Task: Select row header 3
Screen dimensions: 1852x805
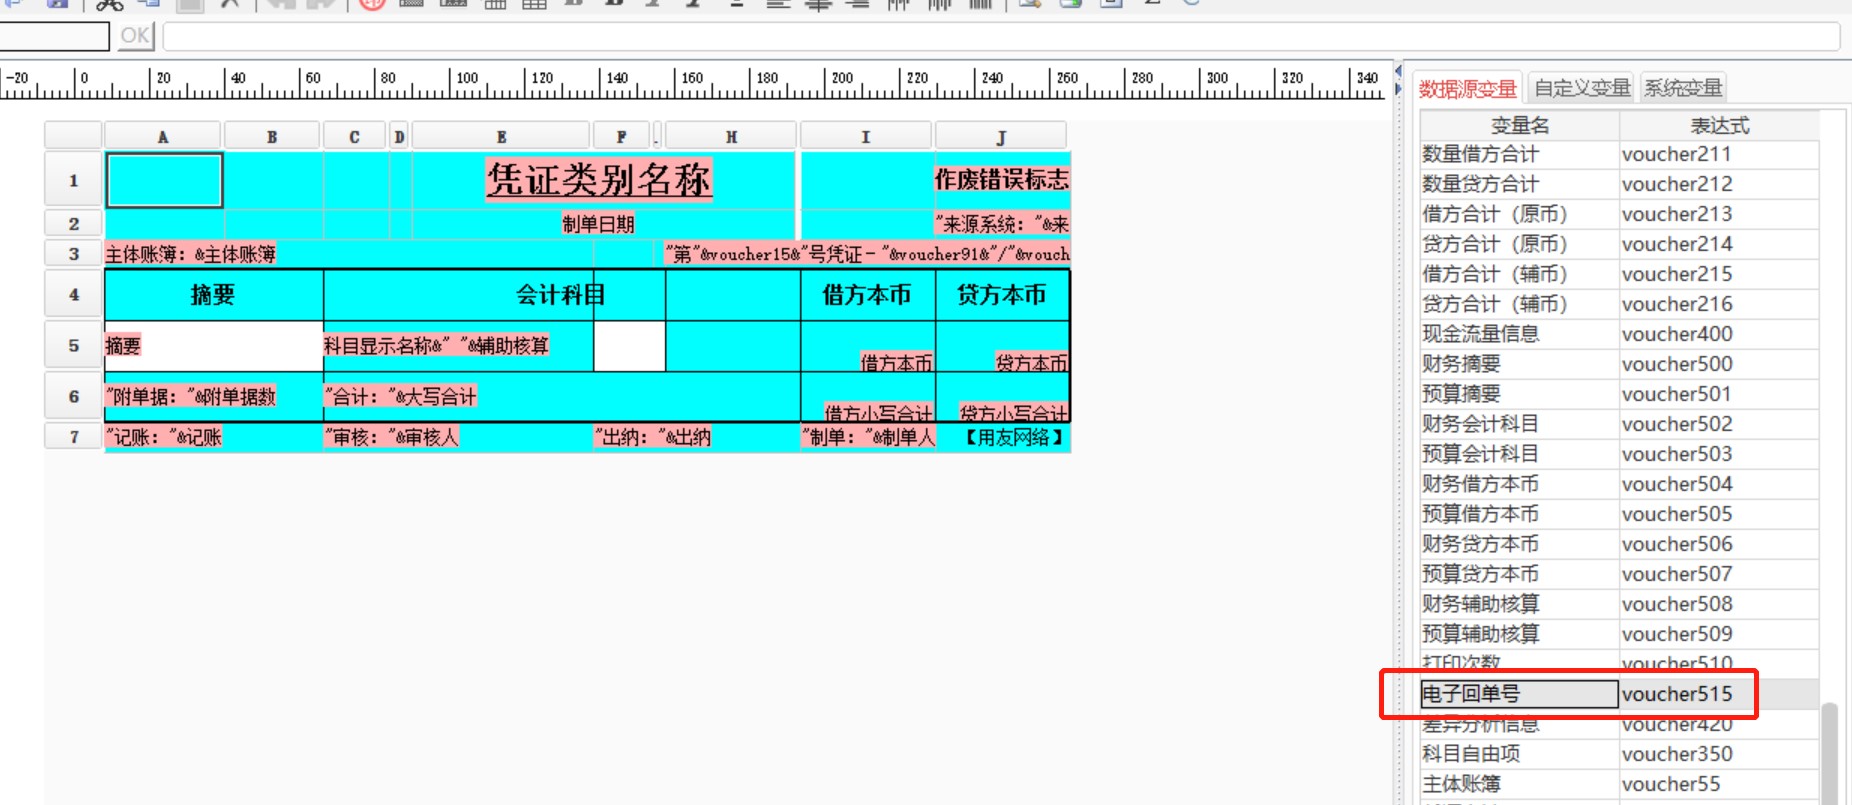Action: click(x=73, y=254)
